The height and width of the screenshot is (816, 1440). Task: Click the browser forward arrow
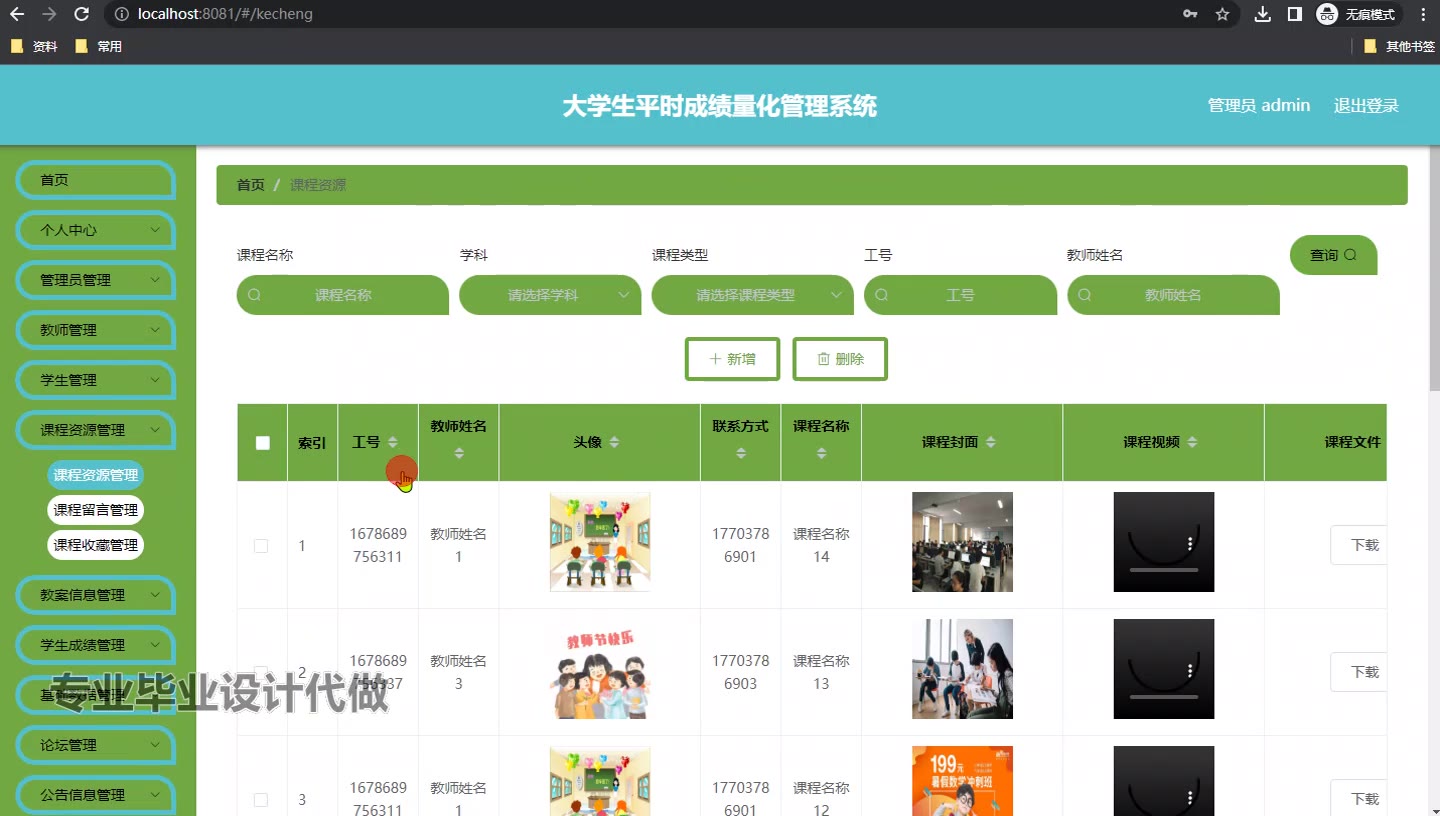point(49,14)
